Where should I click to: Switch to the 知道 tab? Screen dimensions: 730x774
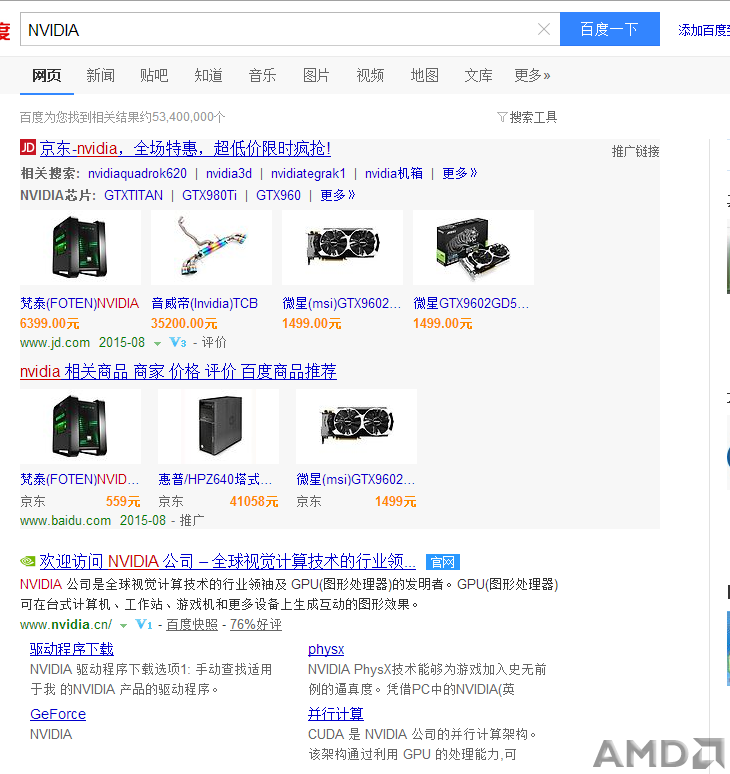click(208, 75)
